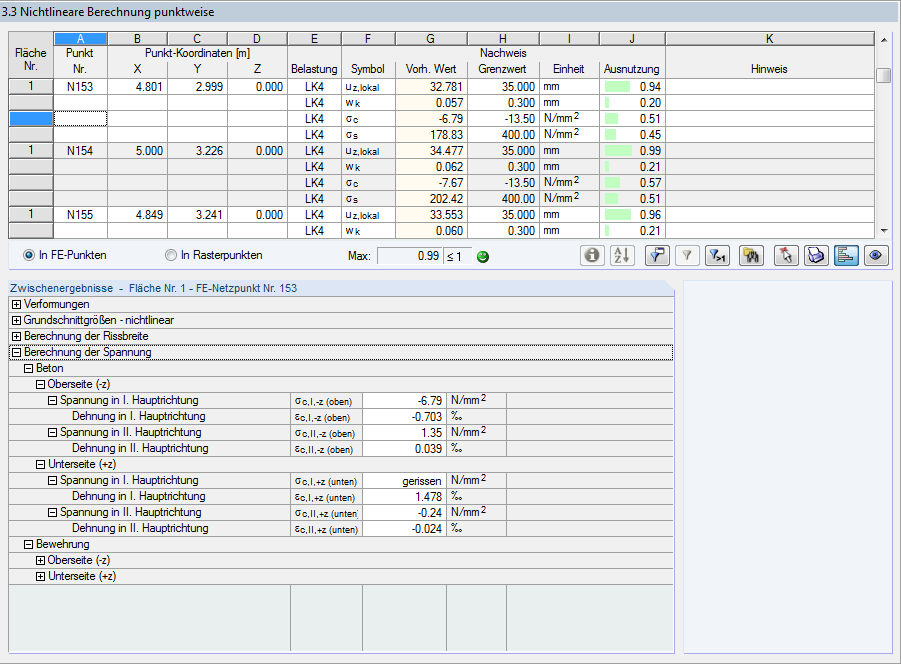Screen dimensions: 901x664
Task: Click the info icon button
Action: pos(592,255)
